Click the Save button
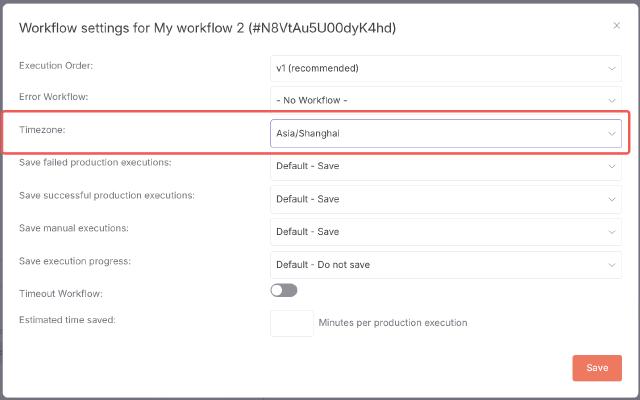The height and width of the screenshot is (400, 640). tap(597, 368)
